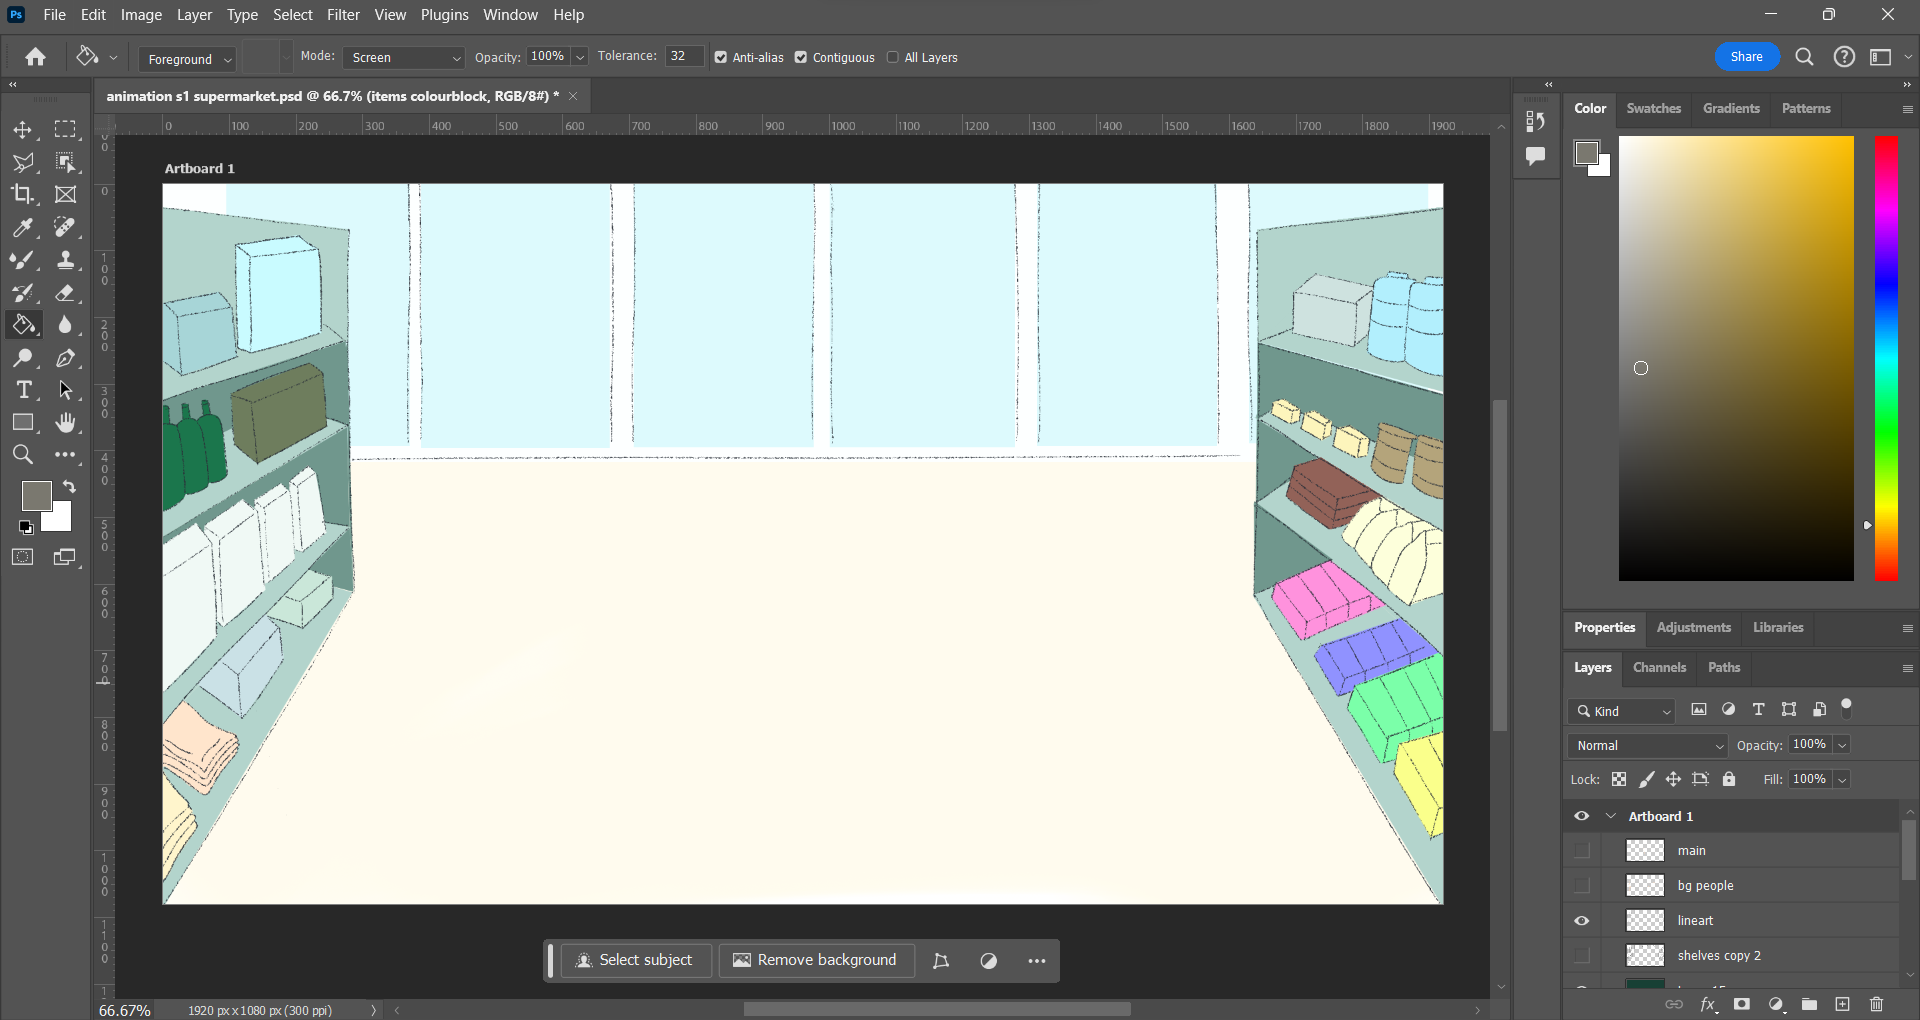Hide the lineart layer
1920x1020 pixels.
[x=1582, y=921]
